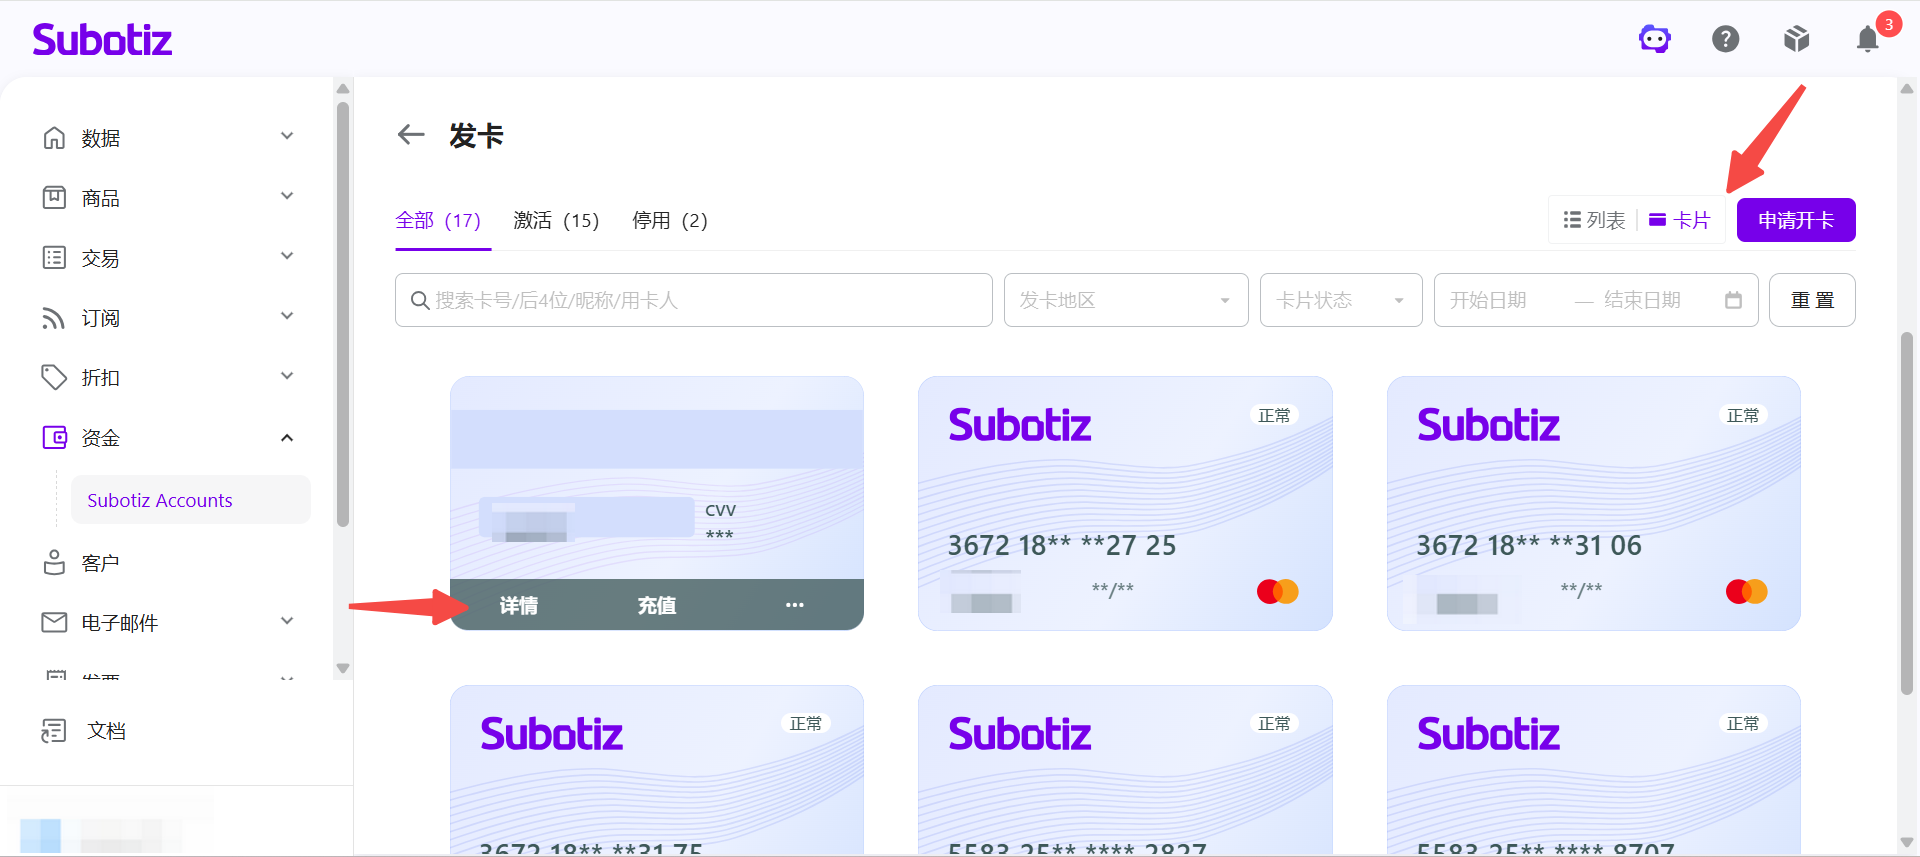
Task: Click 正常 status on card ending 27 25
Action: pos(1274,415)
